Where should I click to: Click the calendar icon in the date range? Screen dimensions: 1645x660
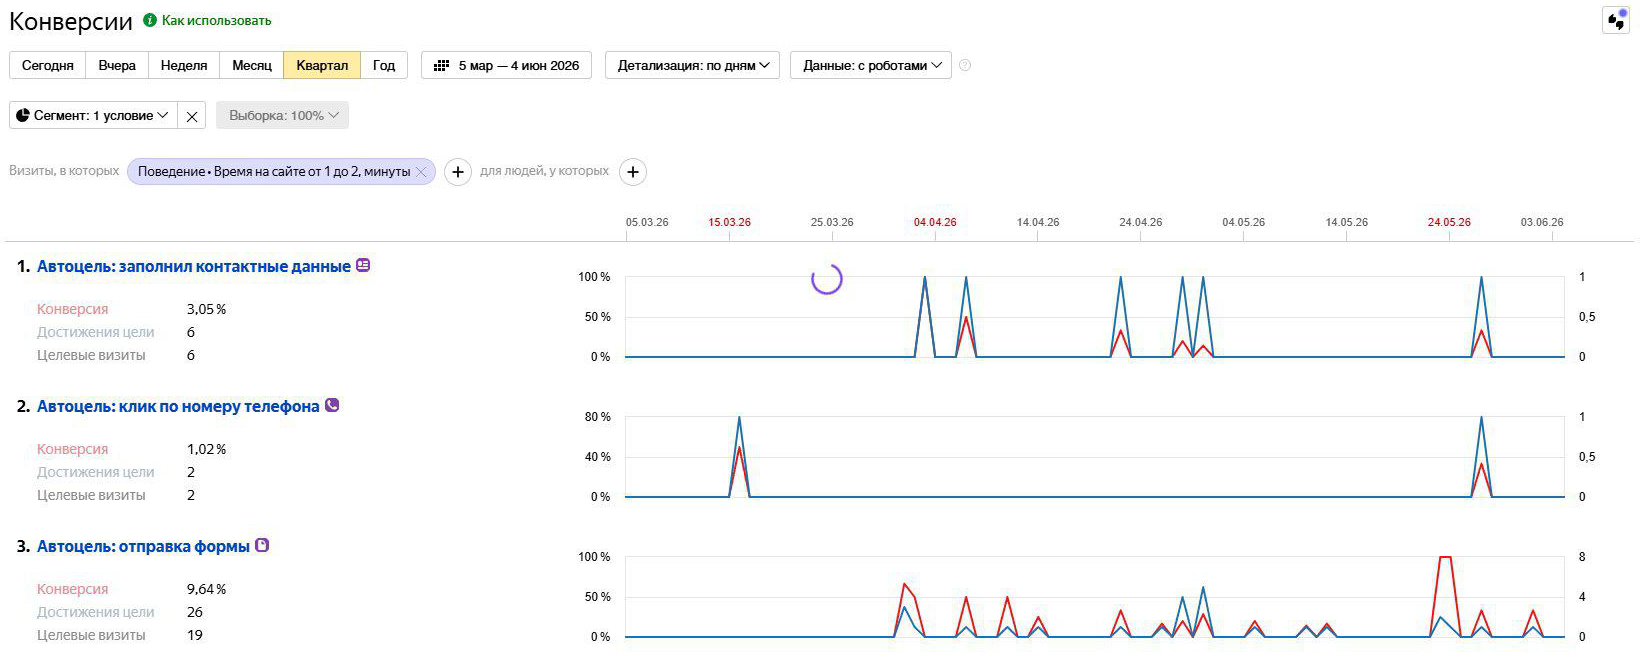441,65
